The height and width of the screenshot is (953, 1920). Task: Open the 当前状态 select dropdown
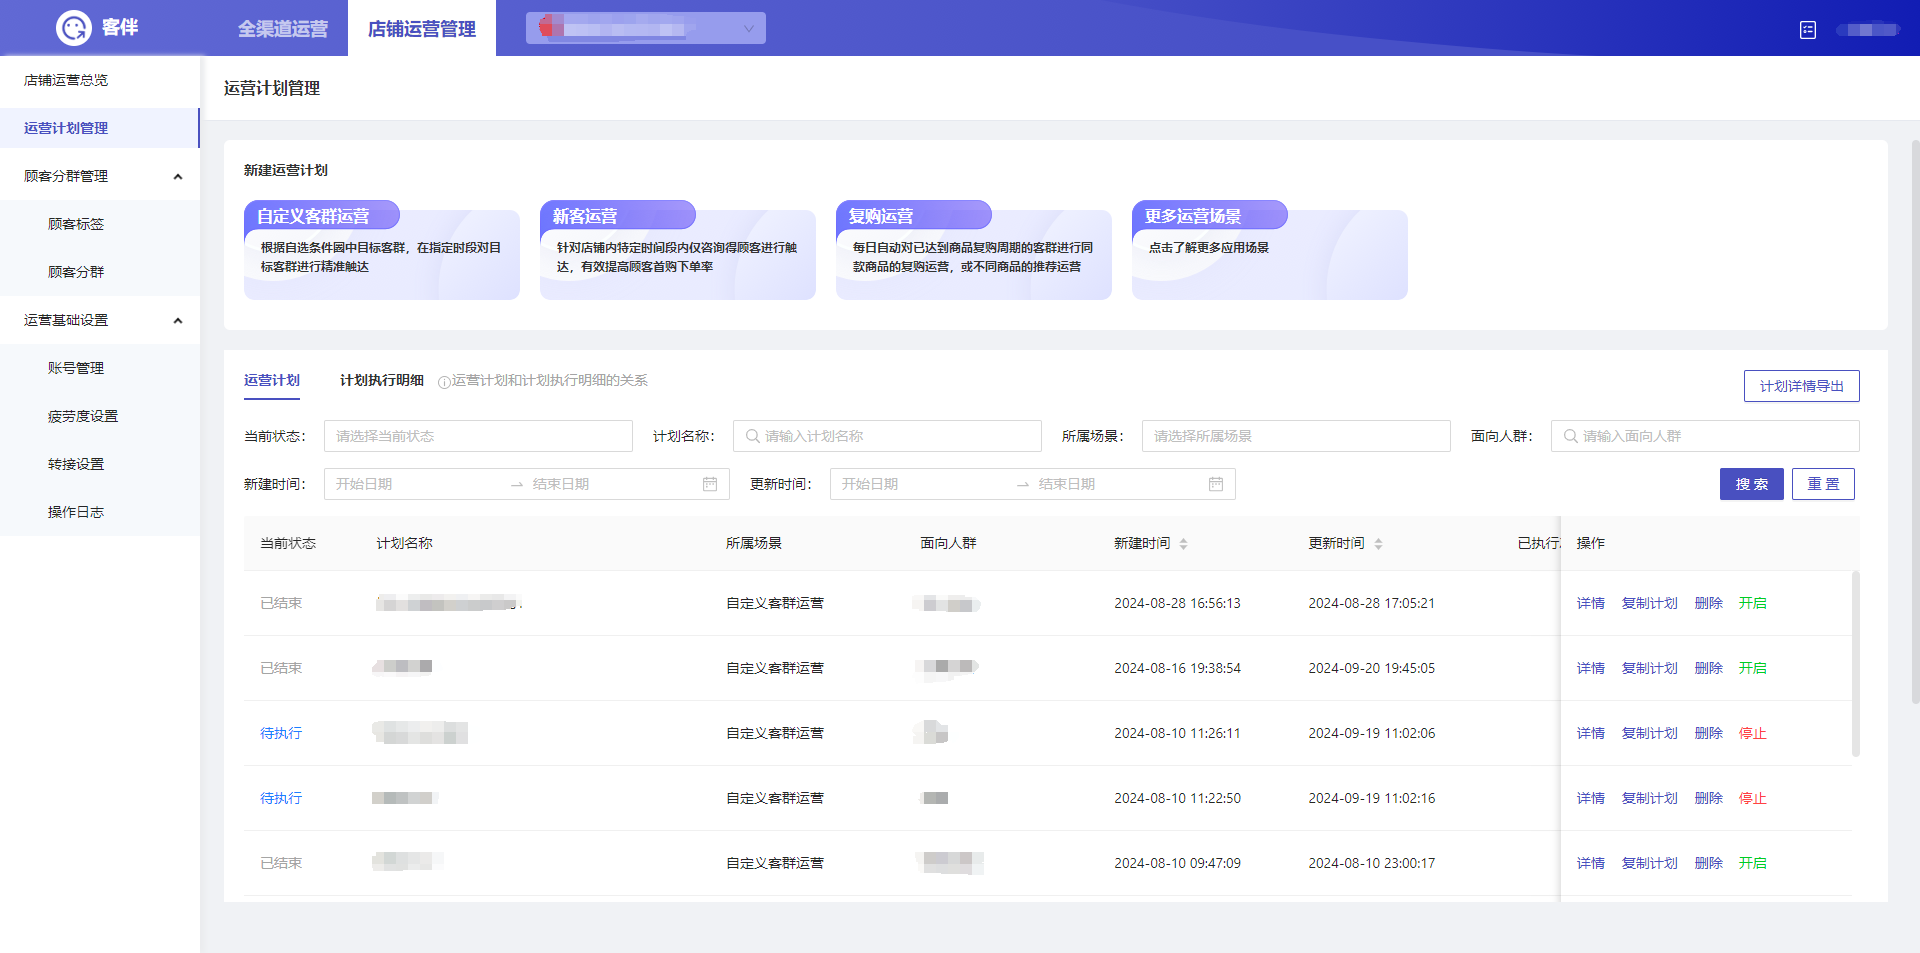coord(478,436)
